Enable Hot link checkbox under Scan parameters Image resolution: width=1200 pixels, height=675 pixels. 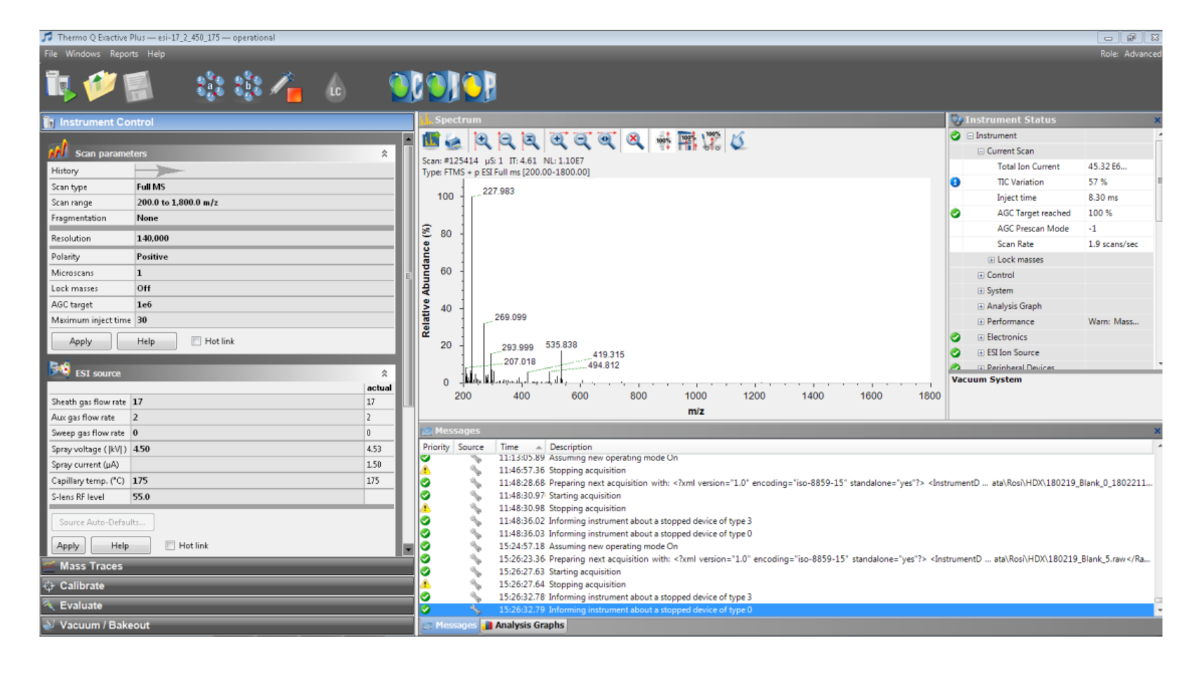[197, 341]
